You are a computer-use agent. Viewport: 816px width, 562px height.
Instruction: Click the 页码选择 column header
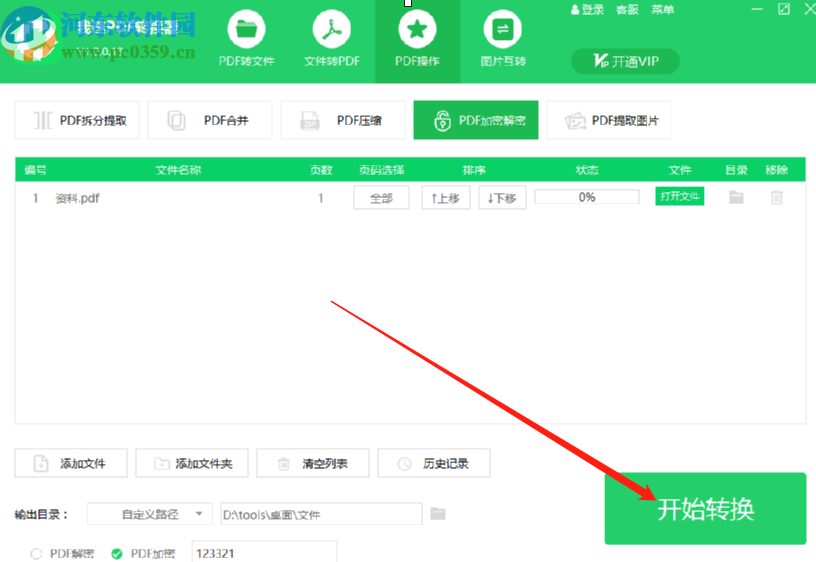[381, 170]
